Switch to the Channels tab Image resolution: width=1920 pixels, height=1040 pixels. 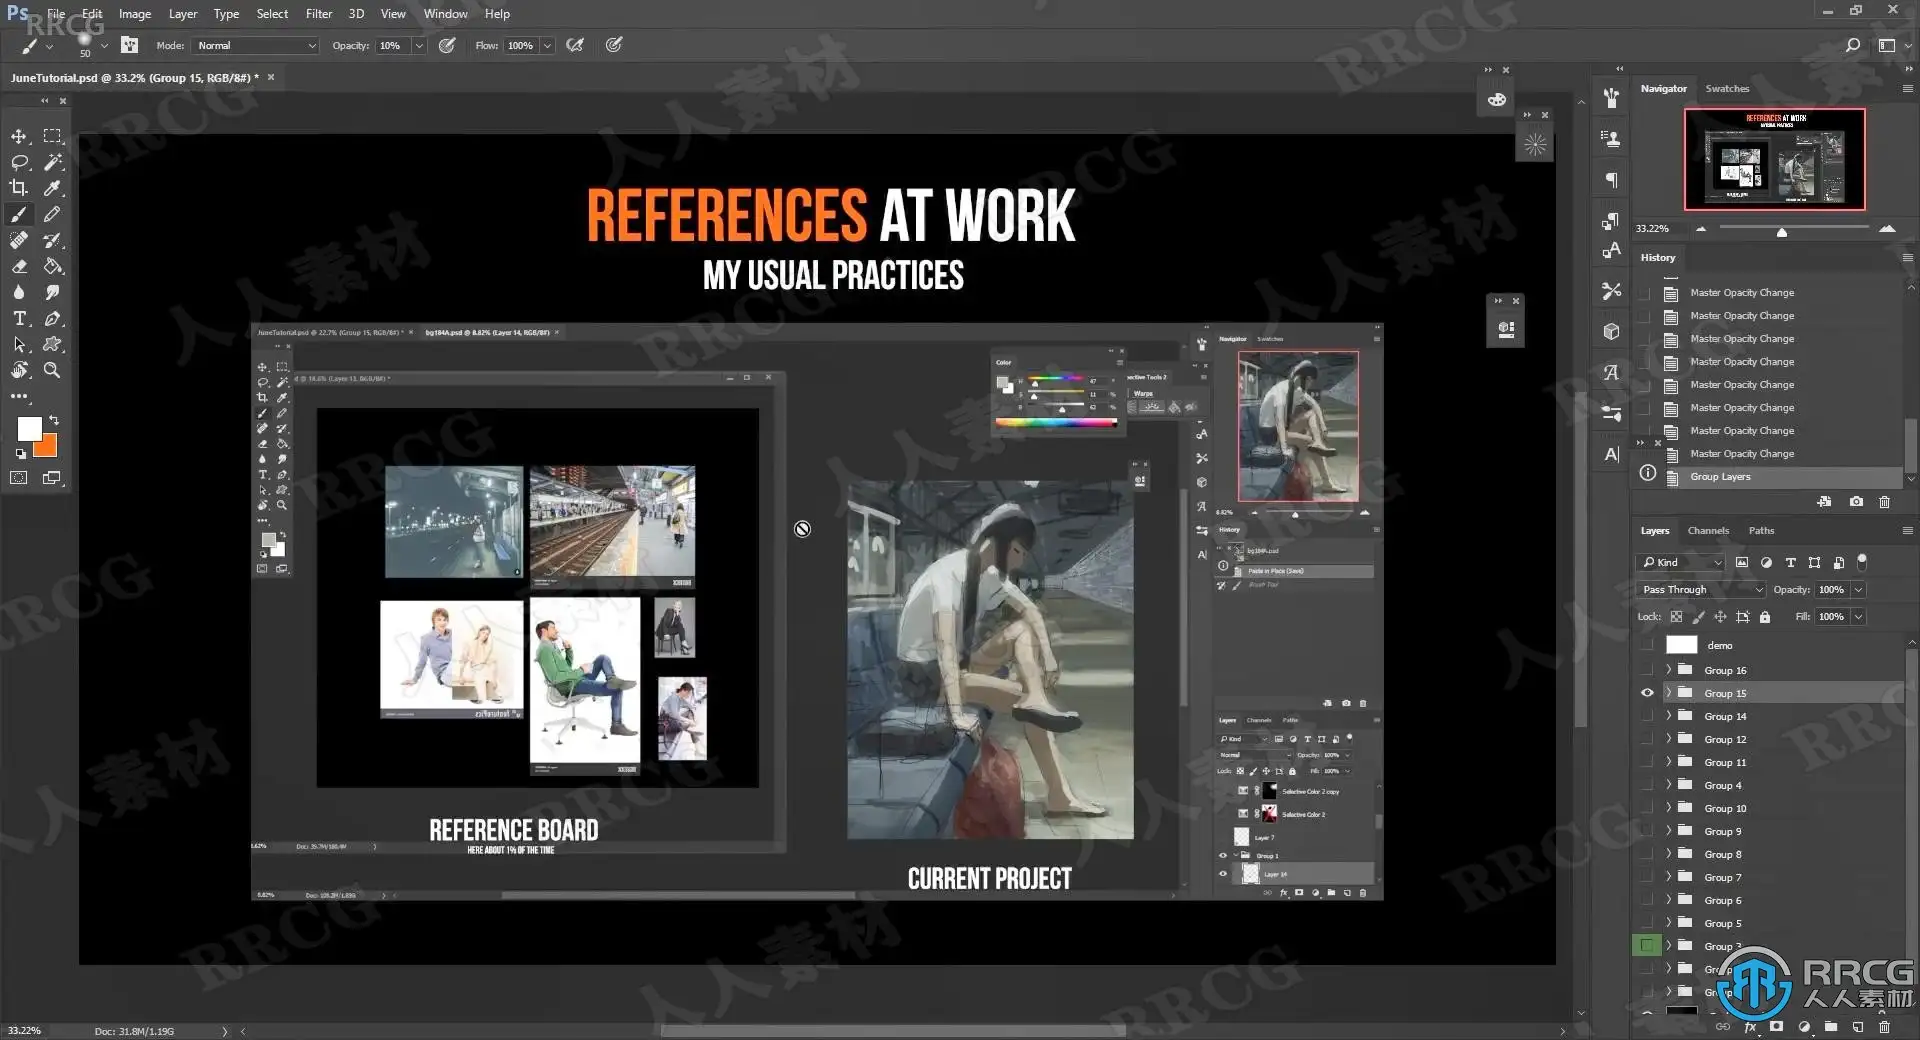1708,530
